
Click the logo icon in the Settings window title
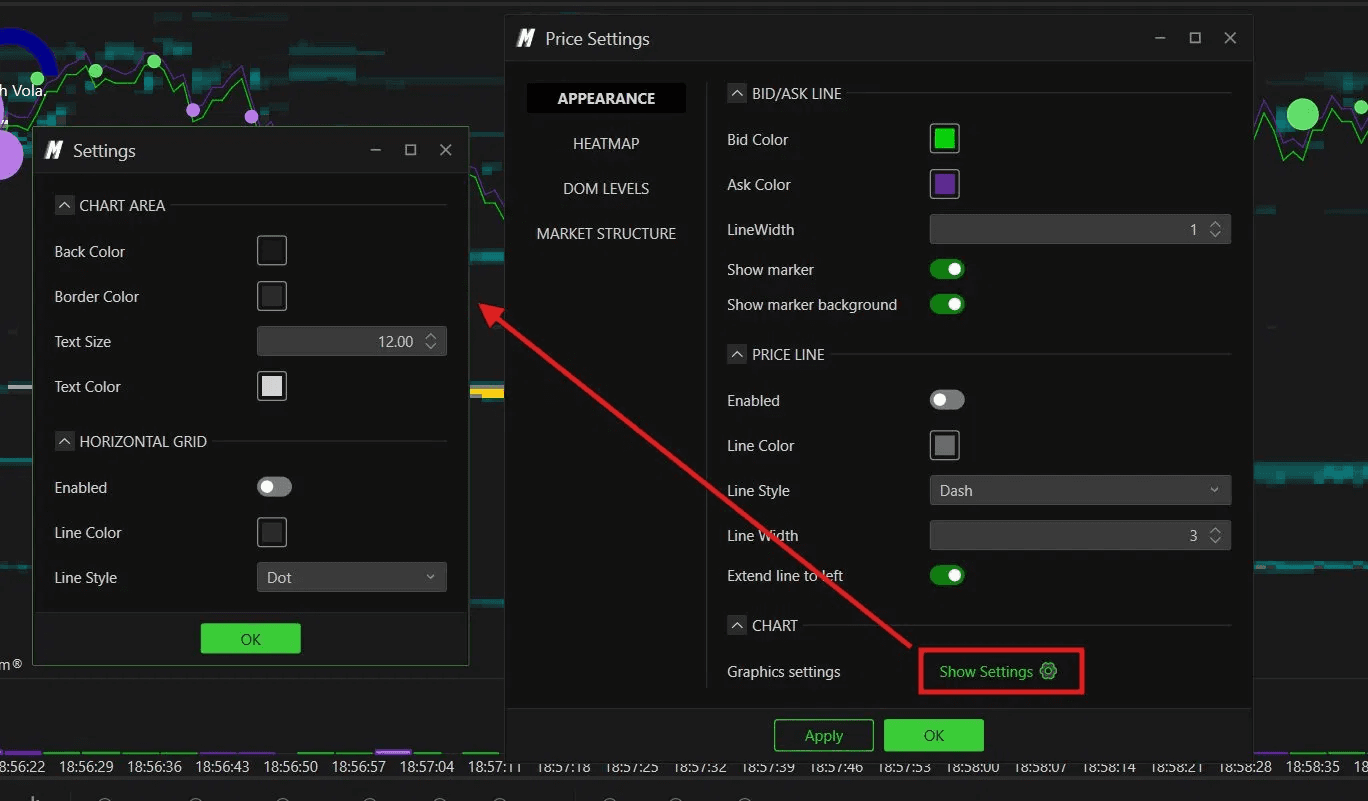54,150
